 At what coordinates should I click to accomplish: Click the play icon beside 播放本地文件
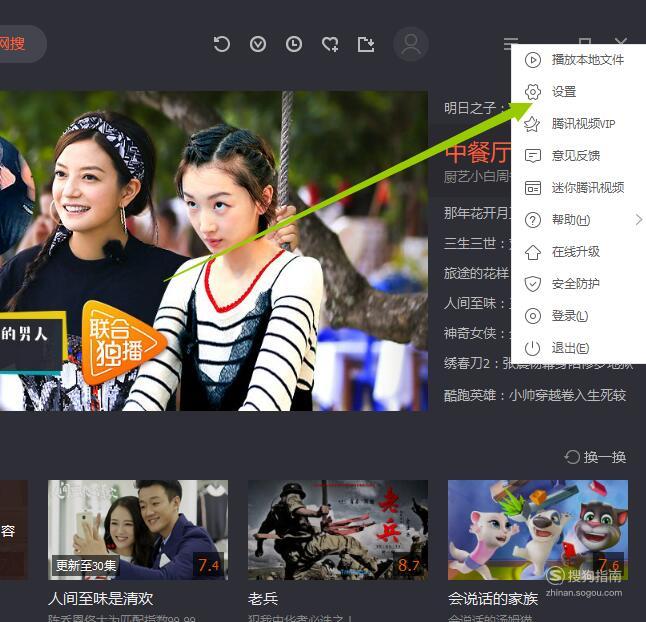[x=533, y=60]
